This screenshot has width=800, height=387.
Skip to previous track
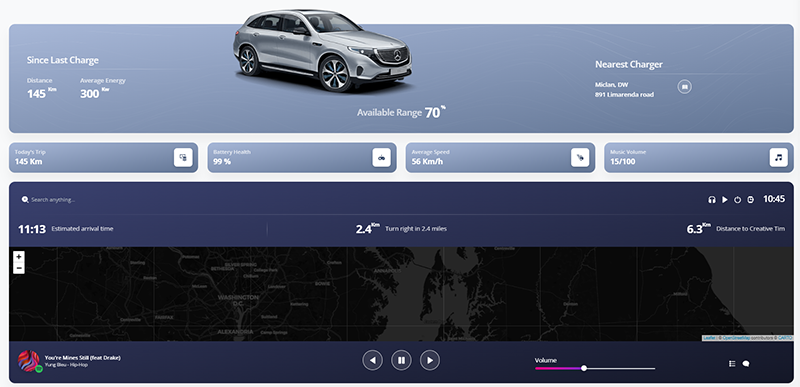point(372,360)
